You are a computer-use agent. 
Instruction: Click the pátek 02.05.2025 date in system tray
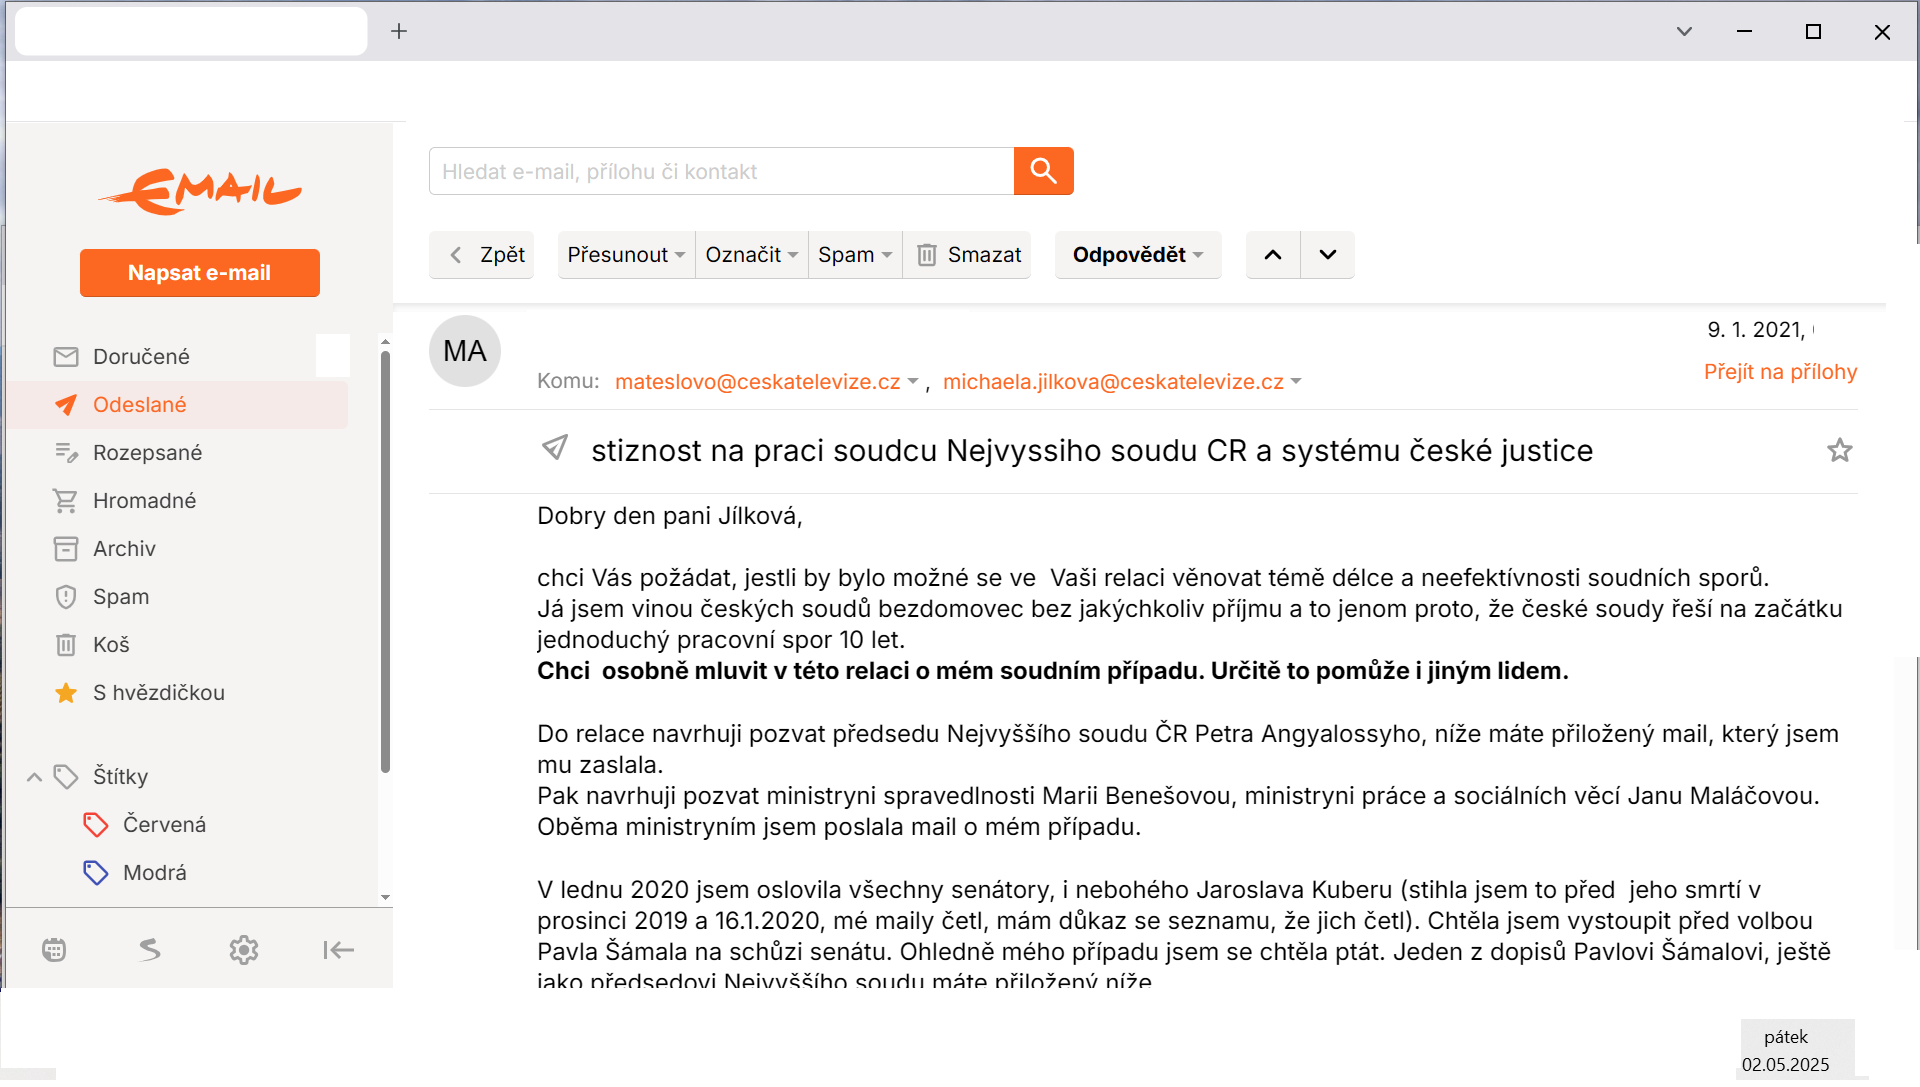(1786, 1051)
